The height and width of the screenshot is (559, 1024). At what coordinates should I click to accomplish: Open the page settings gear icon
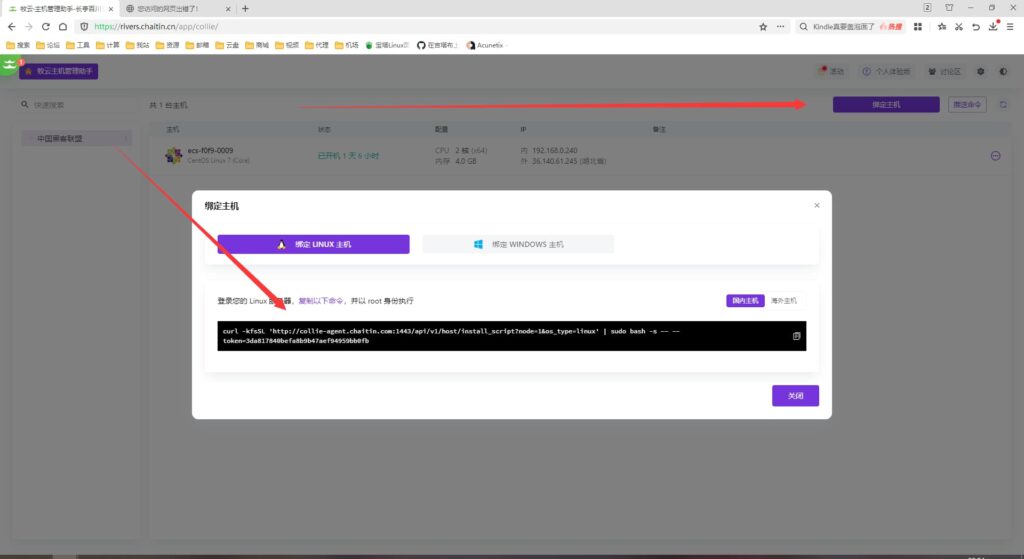click(980, 71)
